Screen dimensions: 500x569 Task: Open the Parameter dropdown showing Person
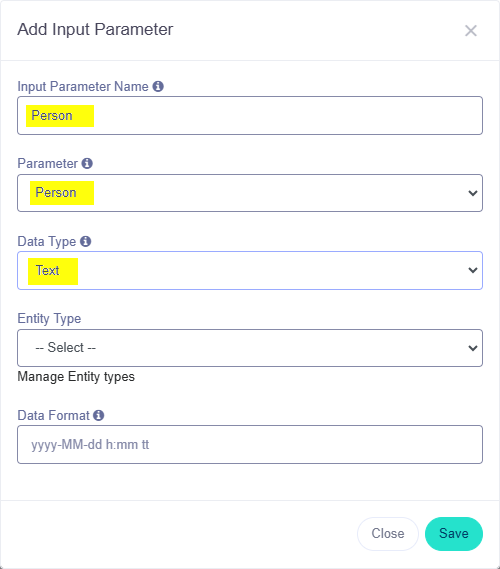(x=250, y=193)
